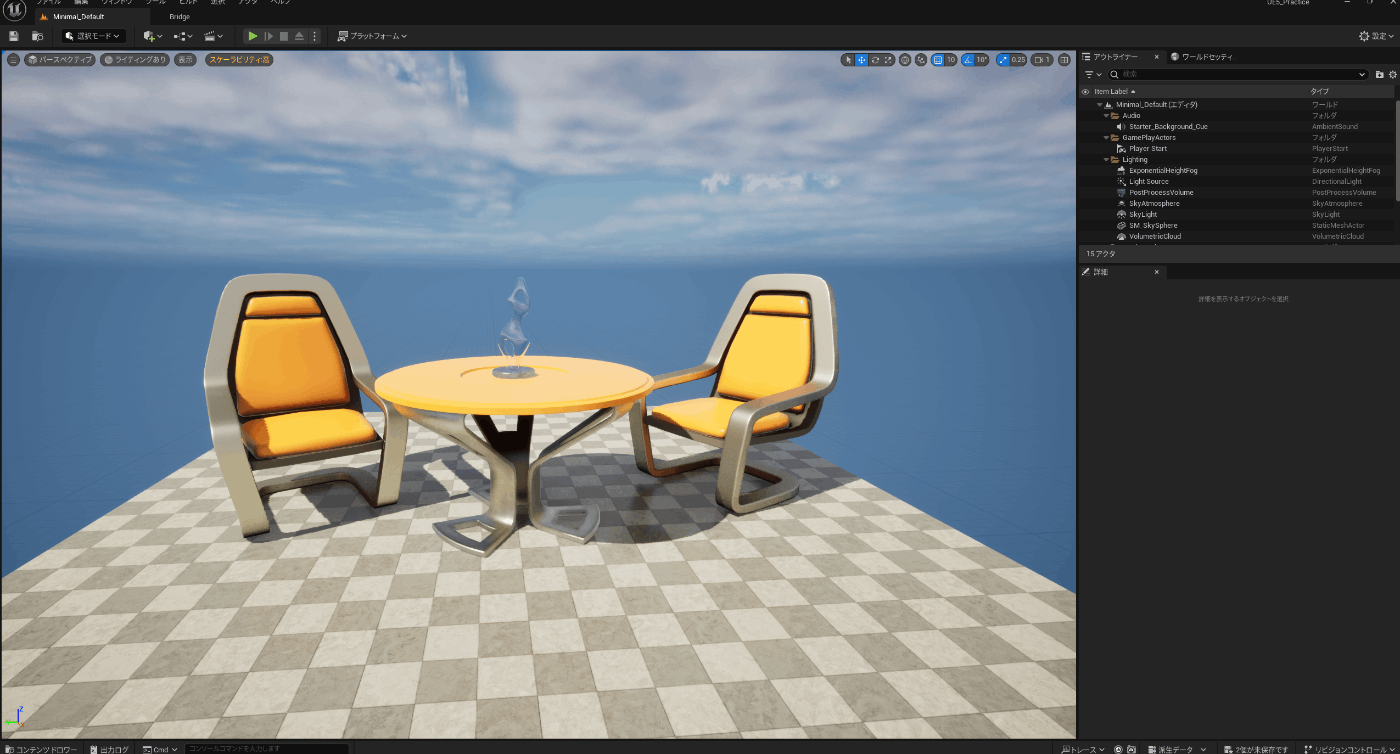Open the プラットフォーム platforms dropdown
Viewport: 1400px width, 754px height.
point(372,36)
